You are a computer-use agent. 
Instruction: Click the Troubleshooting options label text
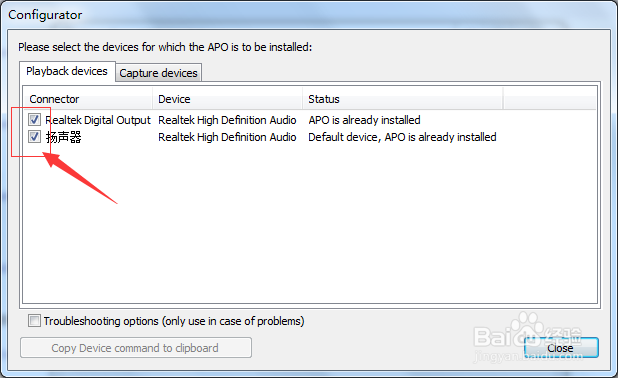[x=174, y=321]
